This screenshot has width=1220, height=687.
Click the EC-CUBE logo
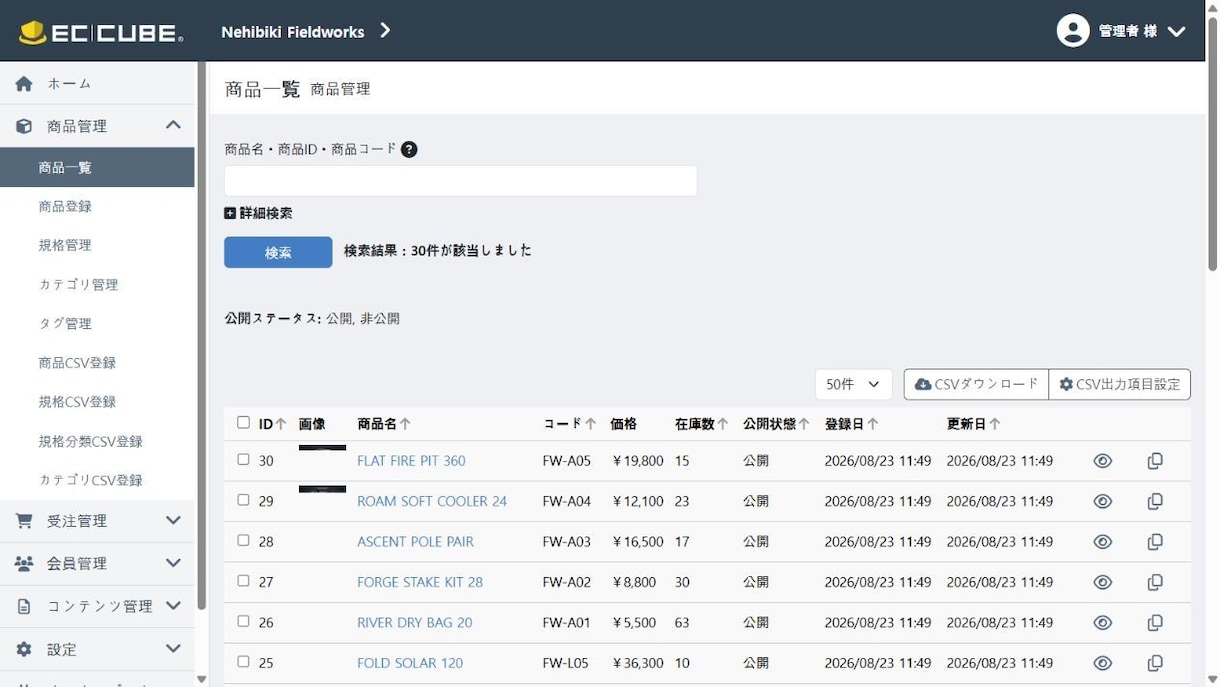[101, 32]
